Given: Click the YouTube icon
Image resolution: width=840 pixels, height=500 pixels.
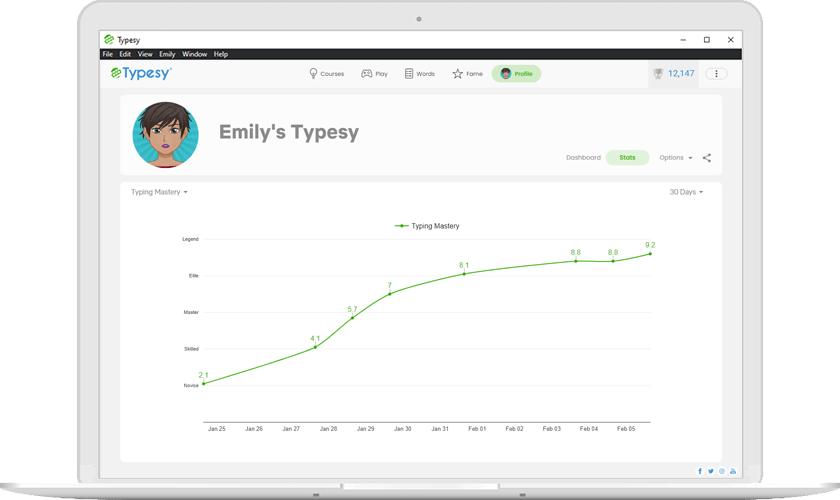Looking at the screenshot, I should tap(733, 471).
